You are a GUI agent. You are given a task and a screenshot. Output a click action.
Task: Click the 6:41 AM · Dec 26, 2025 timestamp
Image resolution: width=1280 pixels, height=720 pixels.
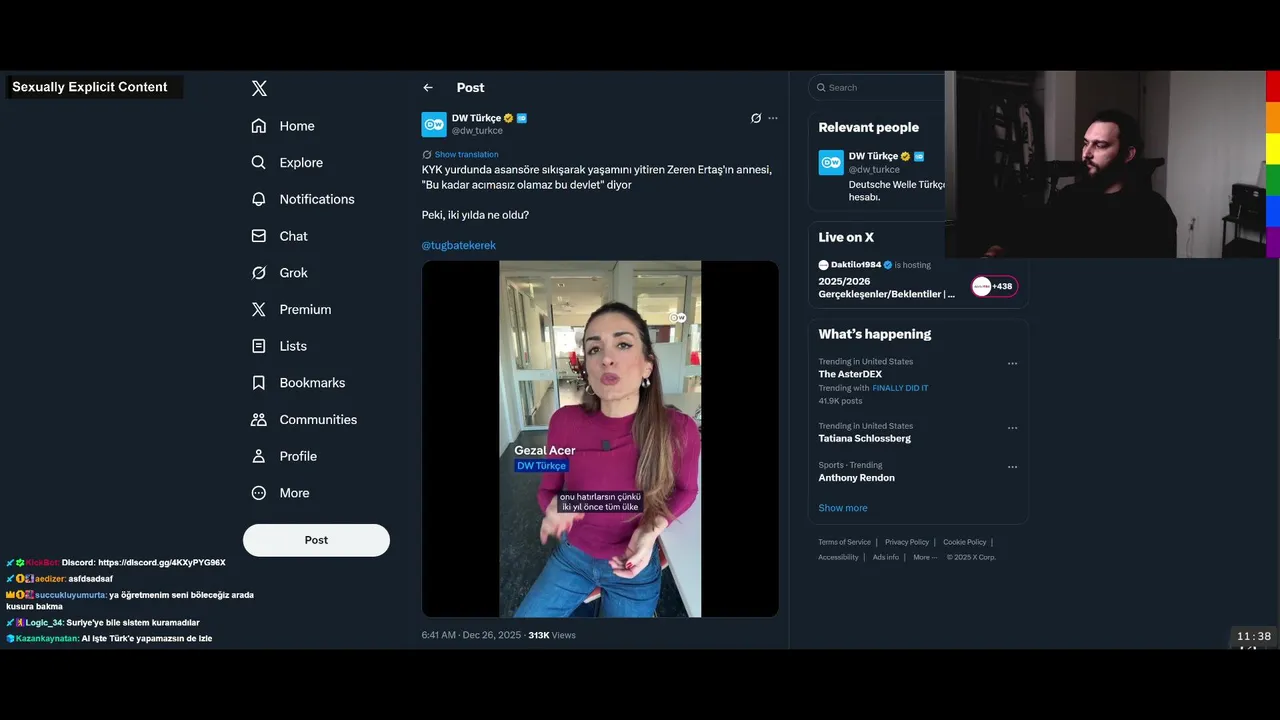click(471, 635)
